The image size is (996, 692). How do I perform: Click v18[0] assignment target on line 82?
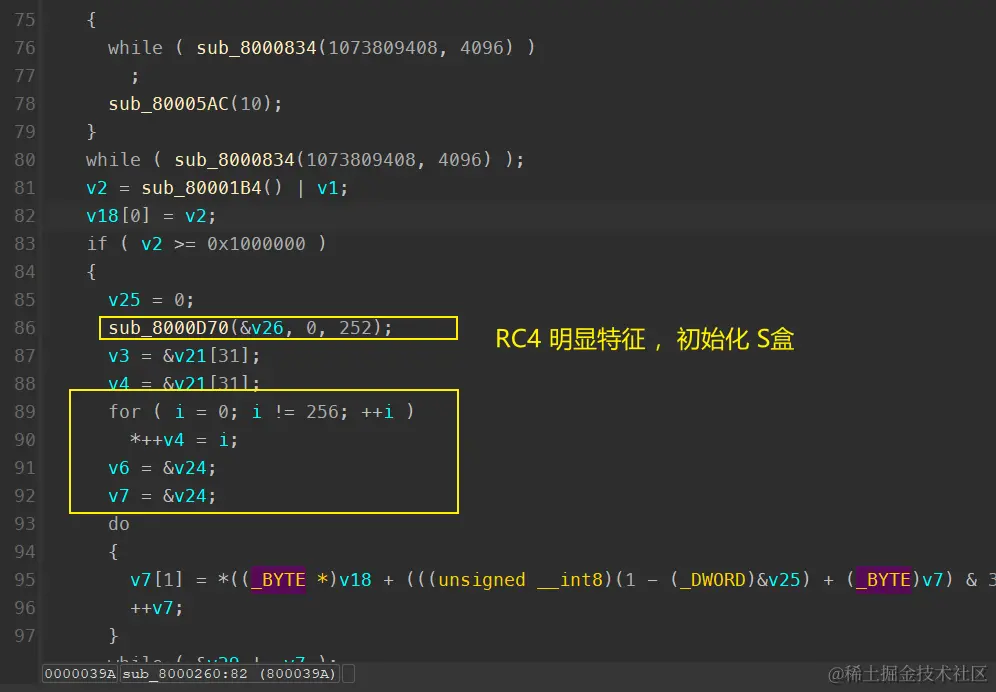click(118, 215)
